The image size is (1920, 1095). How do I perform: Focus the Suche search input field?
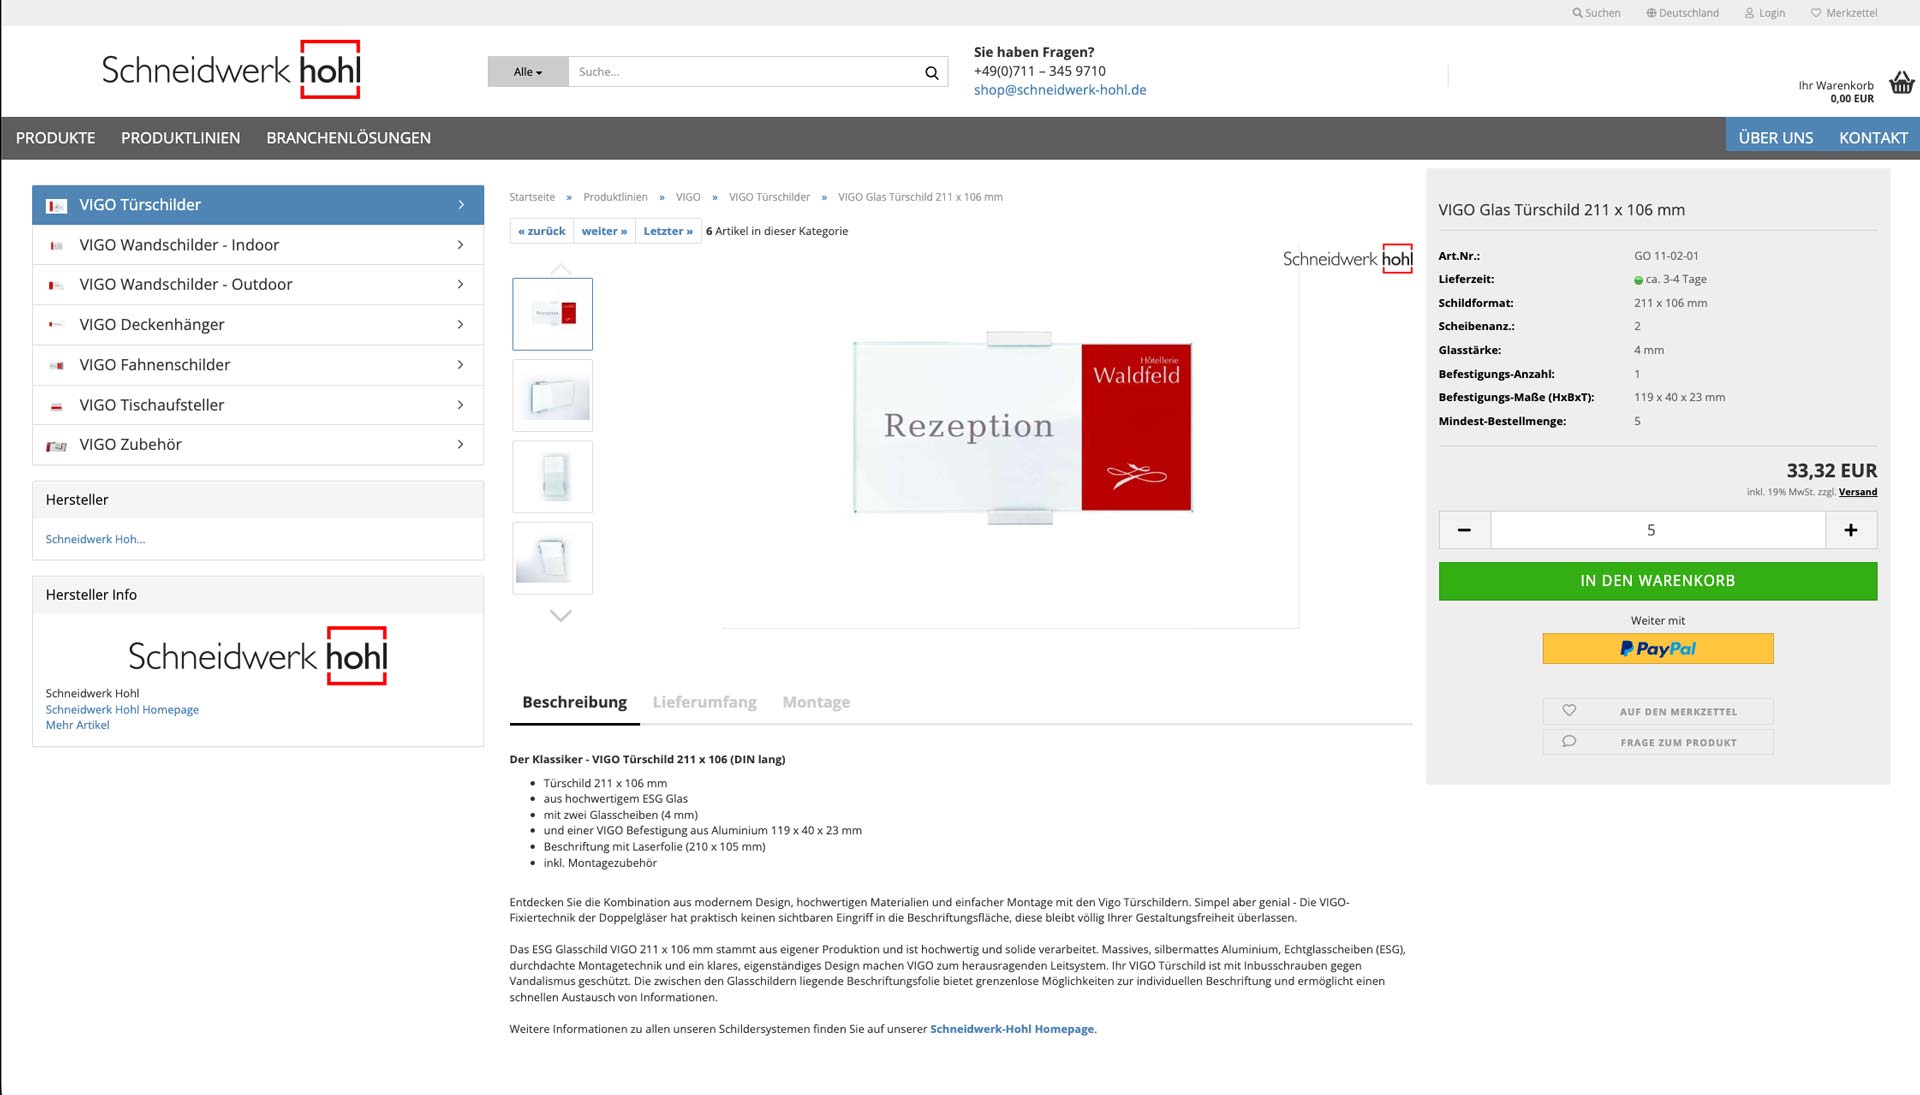pyautogui.click(x=745, y=72)
